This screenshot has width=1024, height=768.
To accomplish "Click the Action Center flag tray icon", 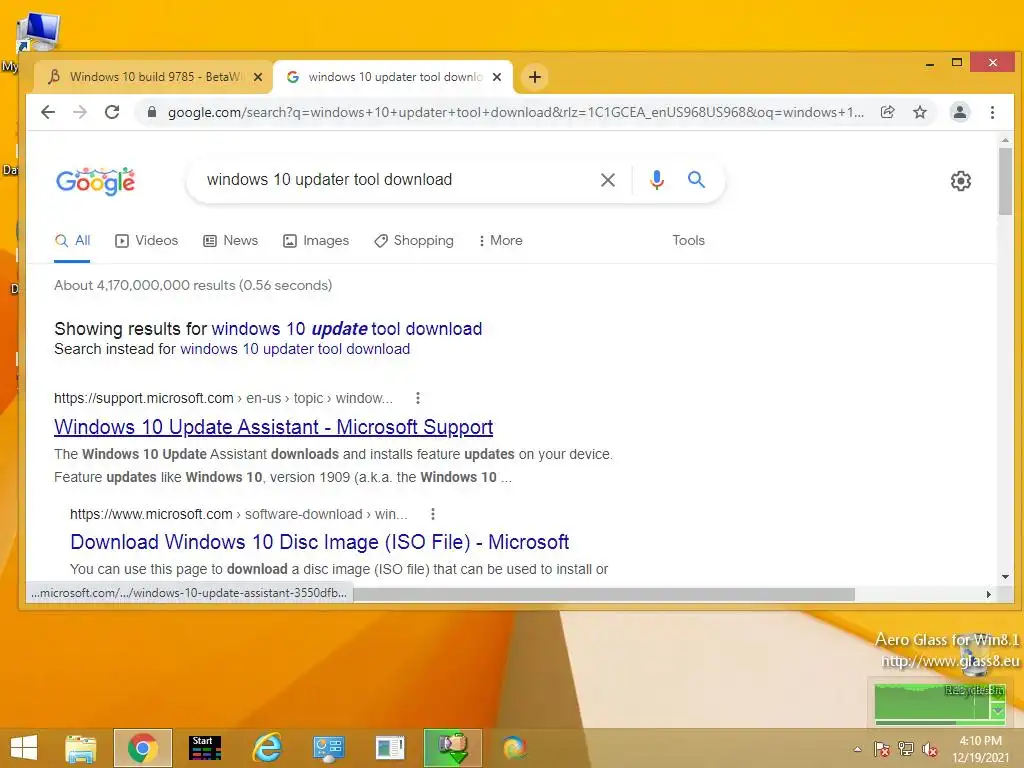I will [x=882, y=749].
